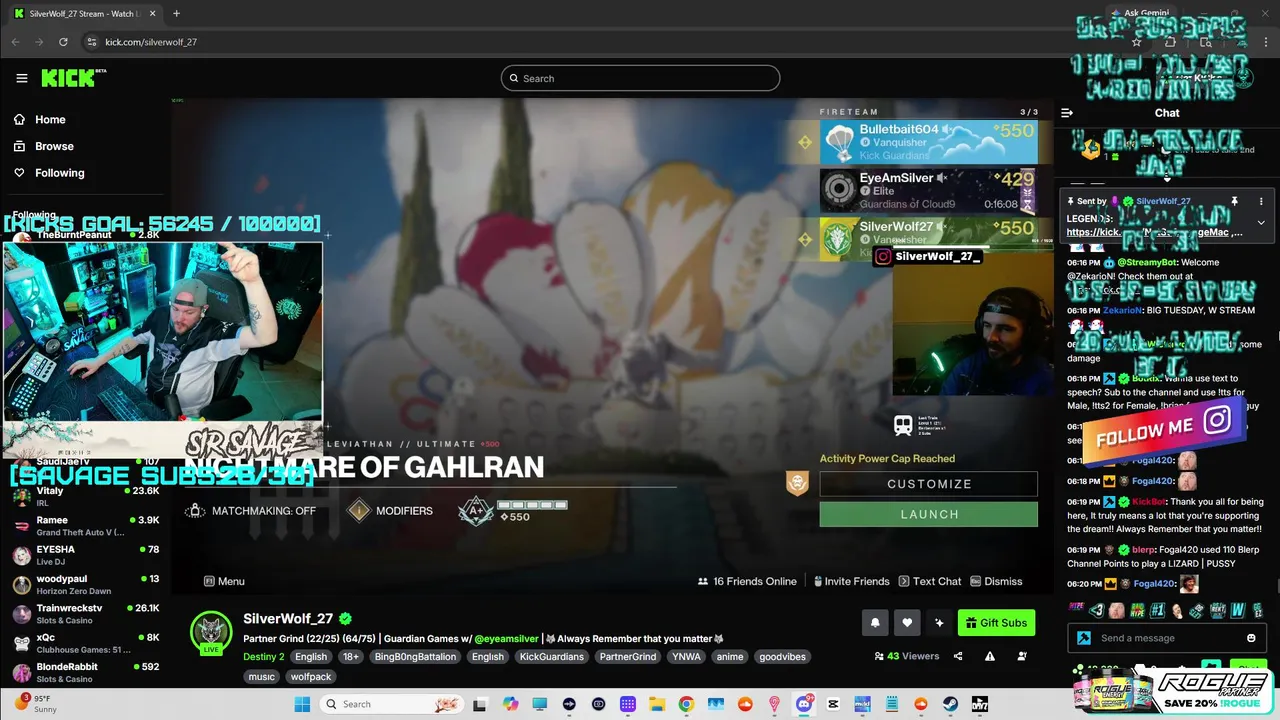Viewport: 1280px width, 720px height.
Task: Bookmark this page with the star
Action: pyautogui.click(x=1136, y=42)
